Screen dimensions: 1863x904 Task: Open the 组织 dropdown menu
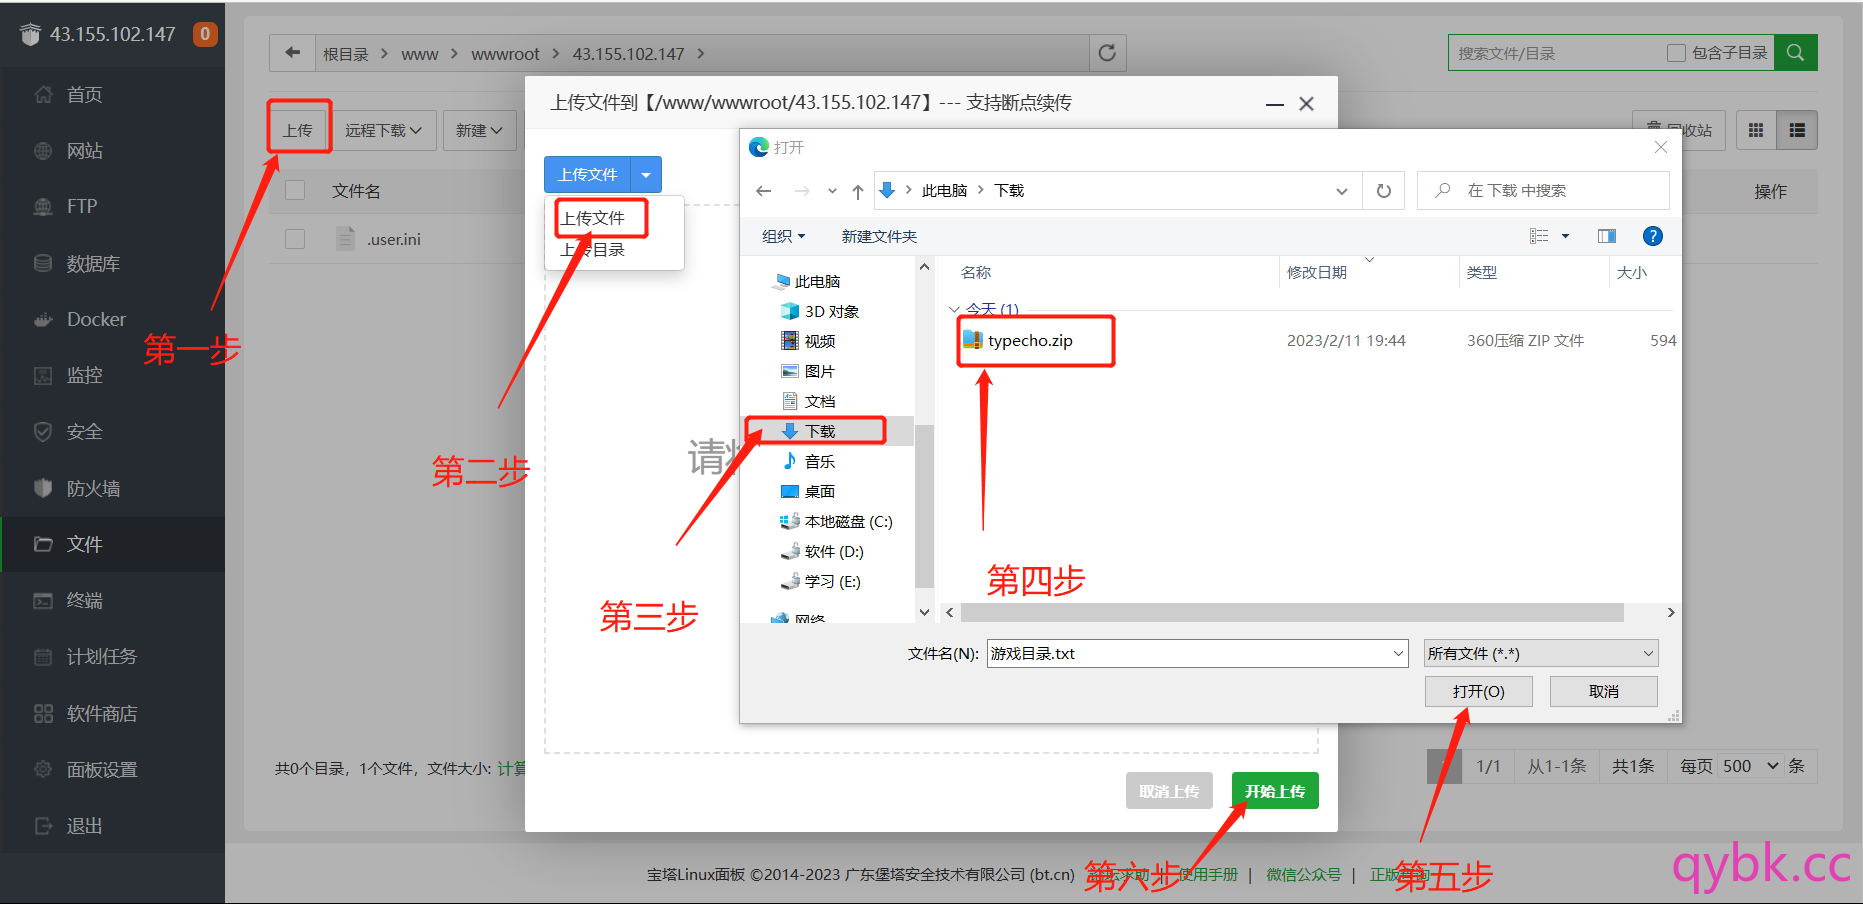pos(783,236)
